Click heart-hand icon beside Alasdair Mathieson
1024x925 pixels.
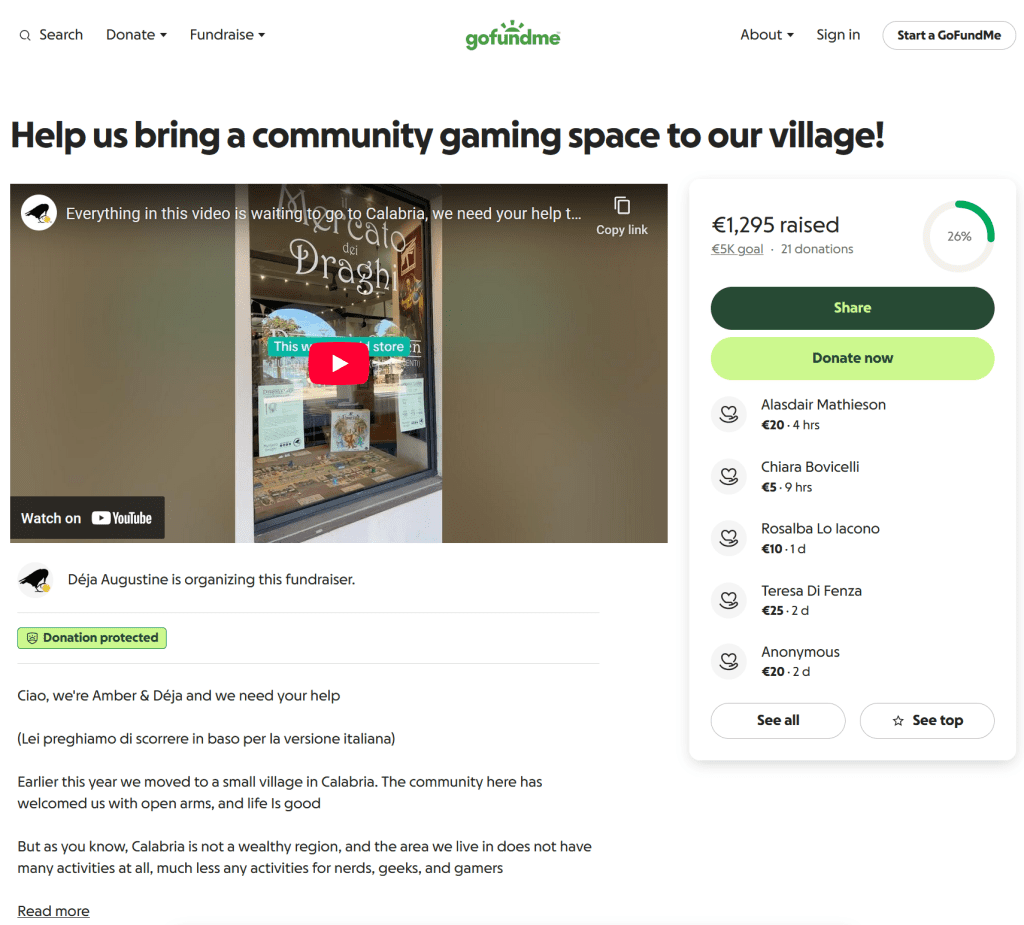coord(729,414)
